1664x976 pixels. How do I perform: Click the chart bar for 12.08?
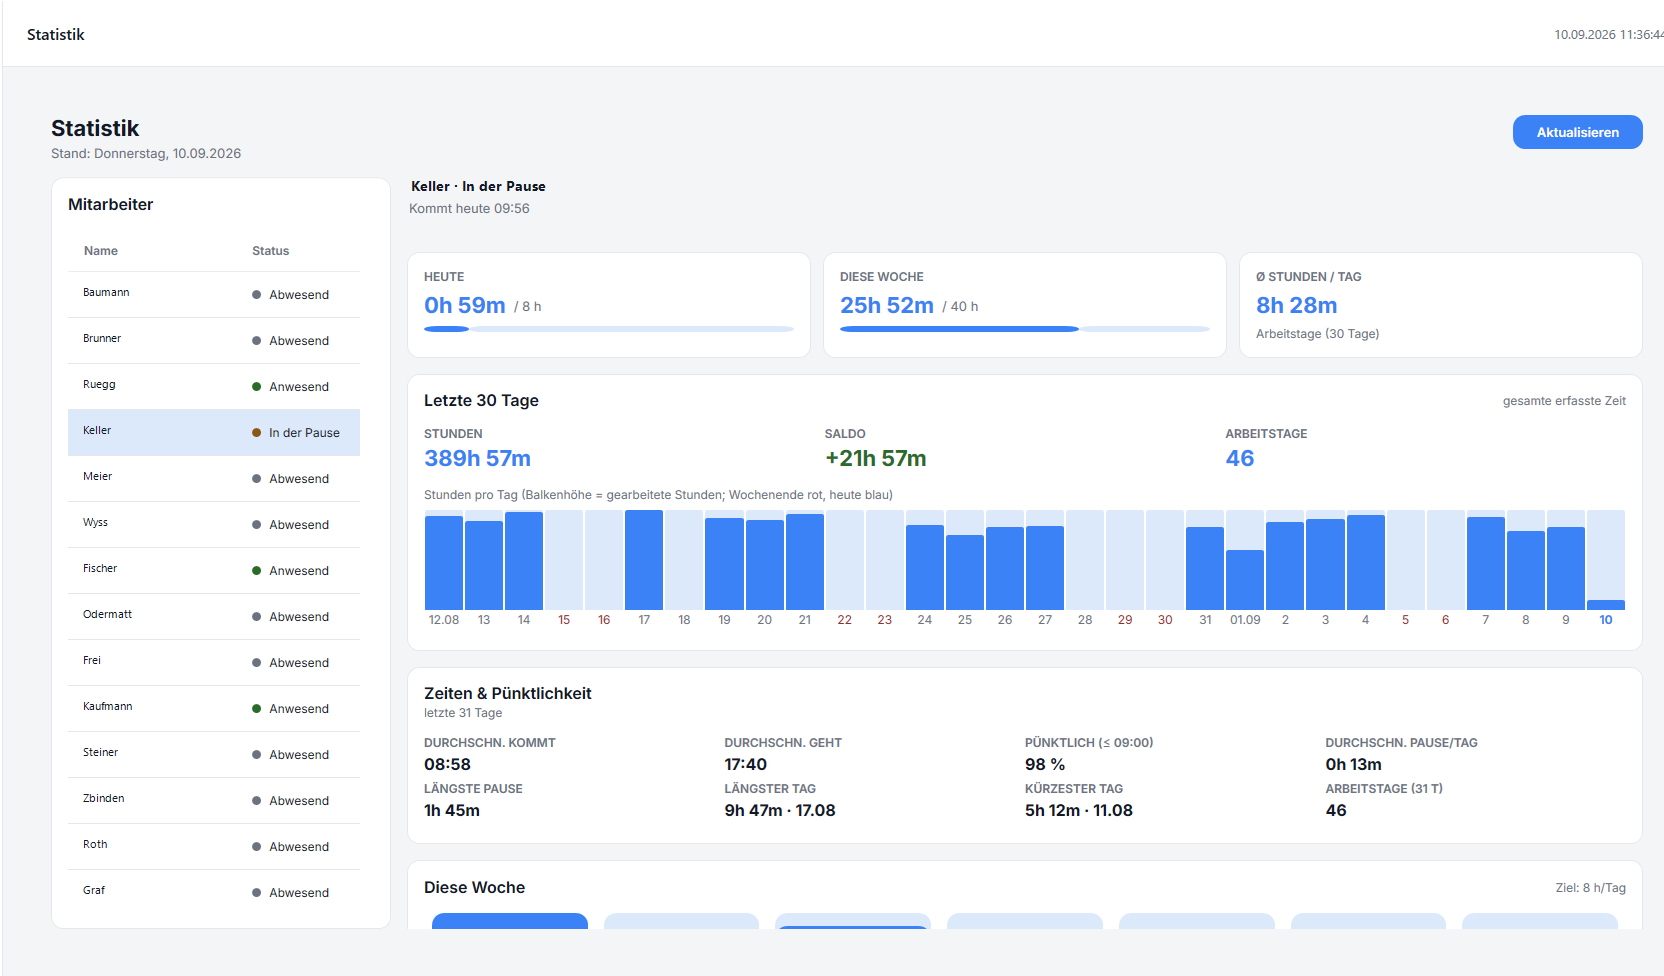coord(444,563)
